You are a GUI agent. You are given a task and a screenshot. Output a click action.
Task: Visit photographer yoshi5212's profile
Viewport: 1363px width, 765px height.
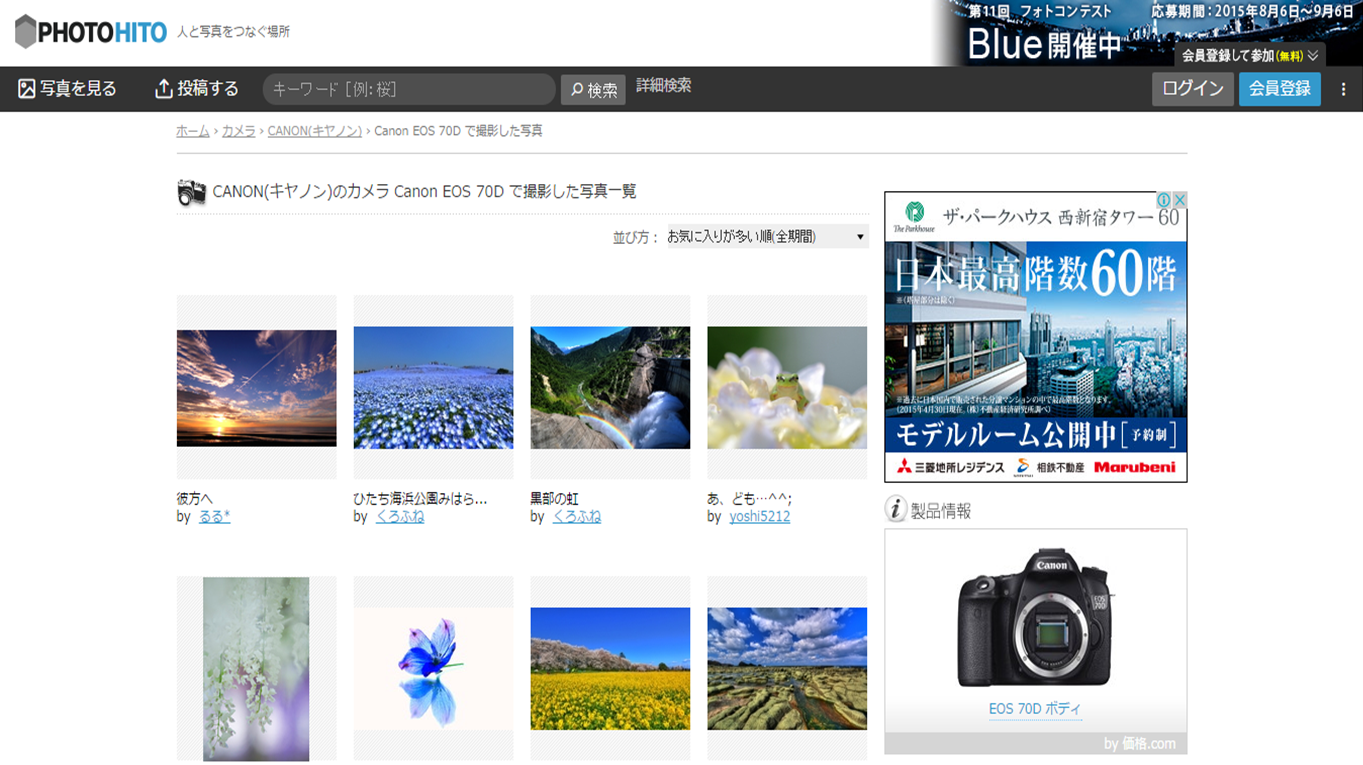coord(759,517)
